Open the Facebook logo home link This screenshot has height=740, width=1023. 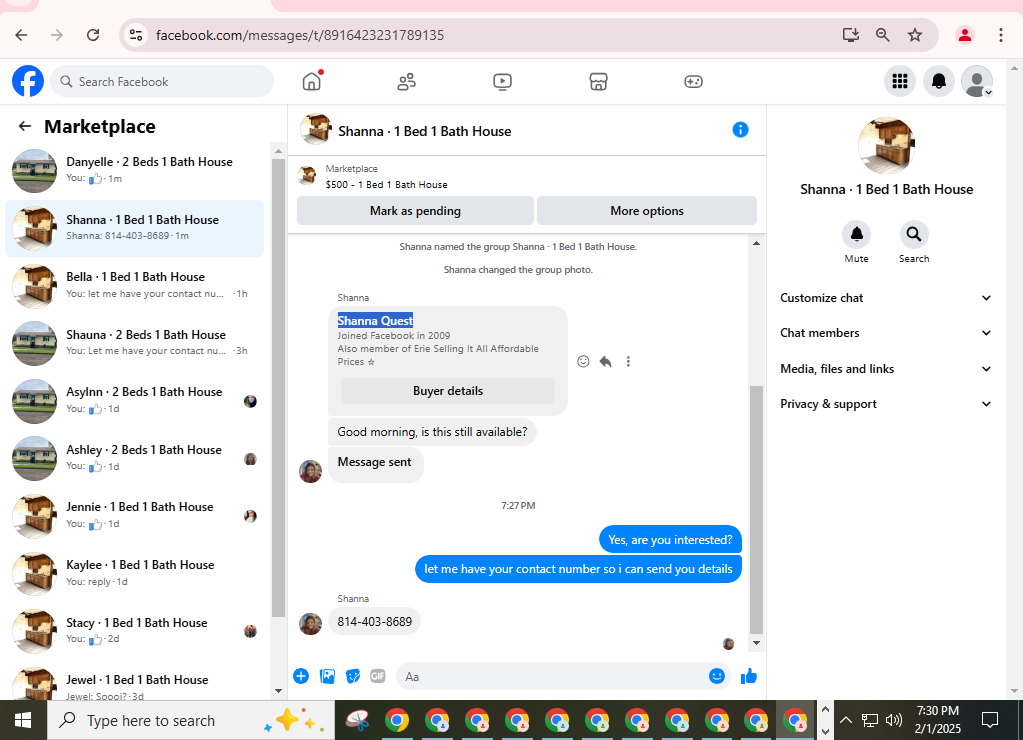coord(28,82)
